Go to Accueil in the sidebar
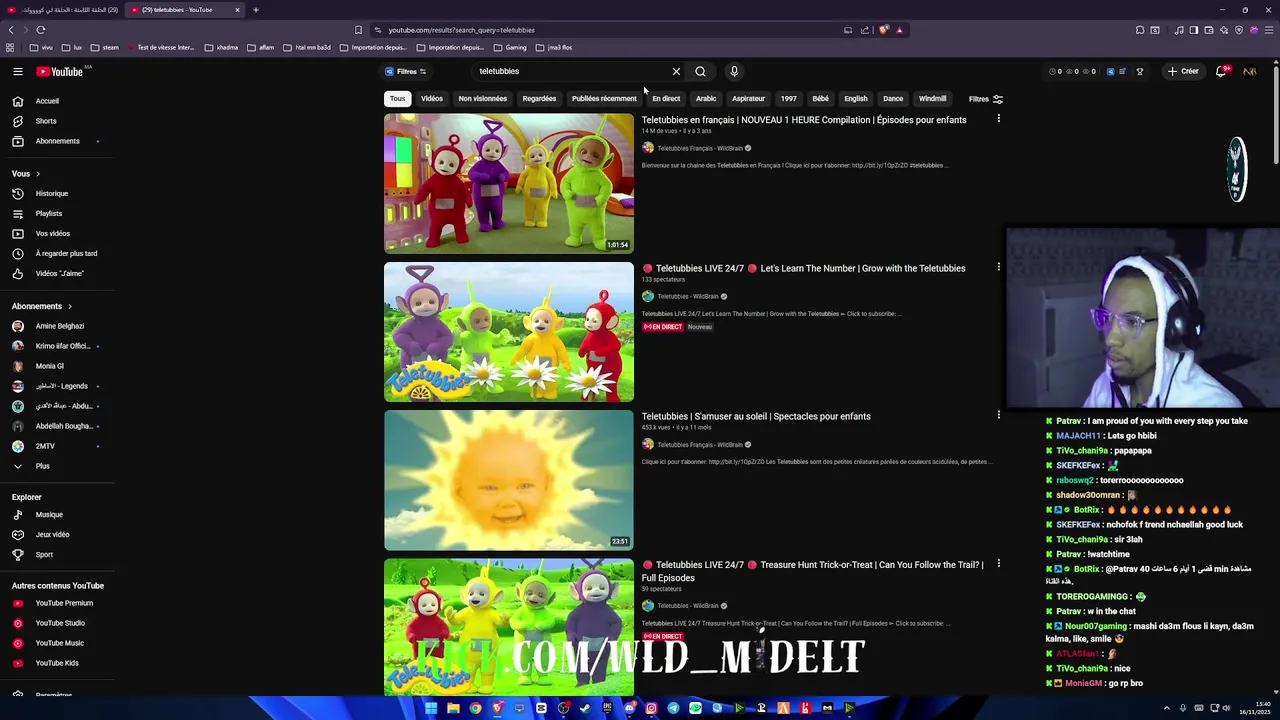 pyautogui.click(x=47, y=101)
